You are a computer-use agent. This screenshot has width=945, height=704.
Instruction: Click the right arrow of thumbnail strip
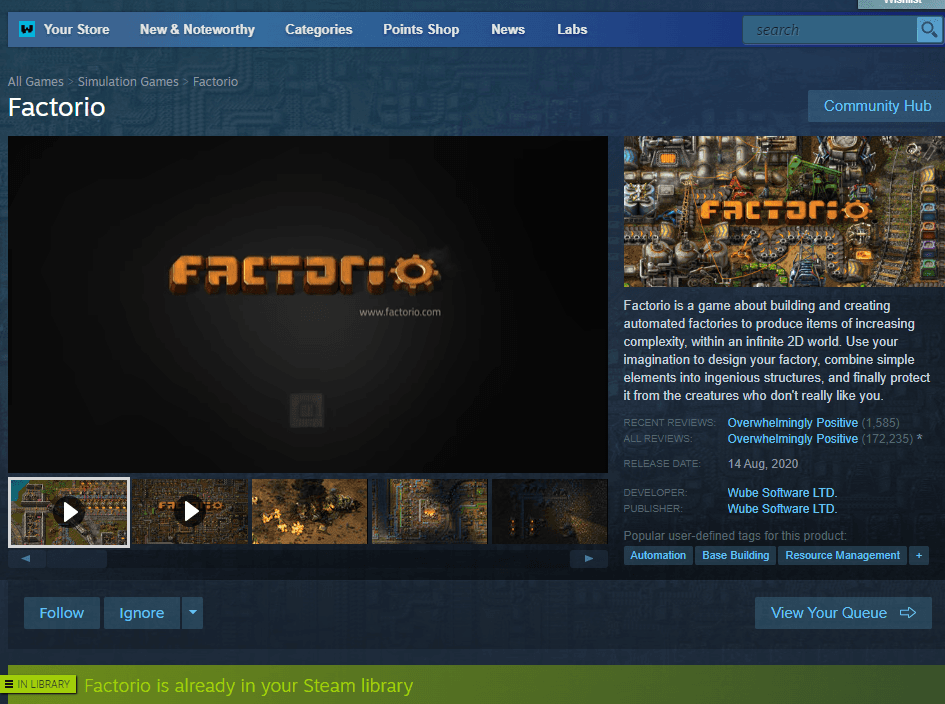589,559
